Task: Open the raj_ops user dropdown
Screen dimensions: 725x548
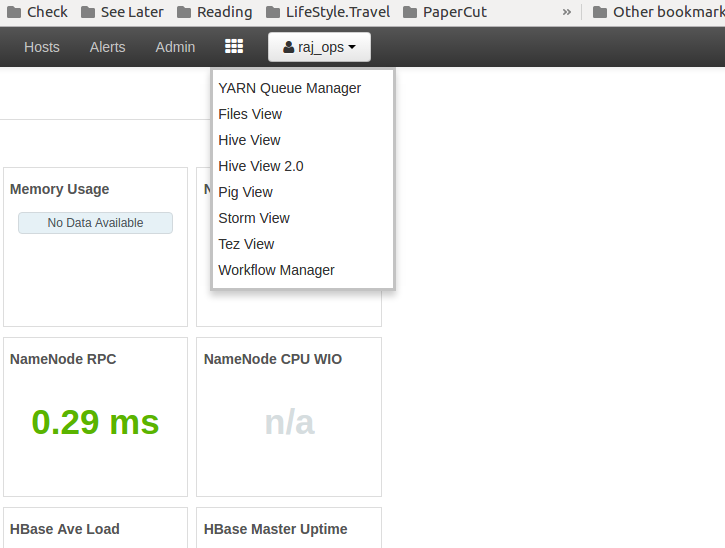Action: click(319, 47)
